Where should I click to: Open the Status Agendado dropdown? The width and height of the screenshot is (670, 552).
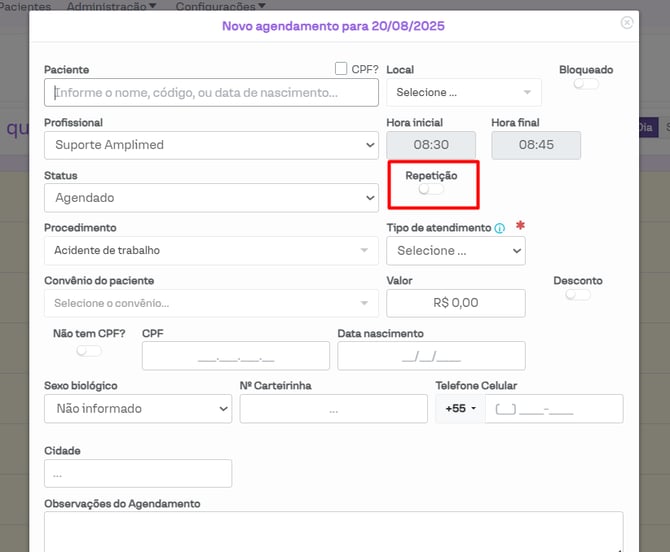(211, 198)
